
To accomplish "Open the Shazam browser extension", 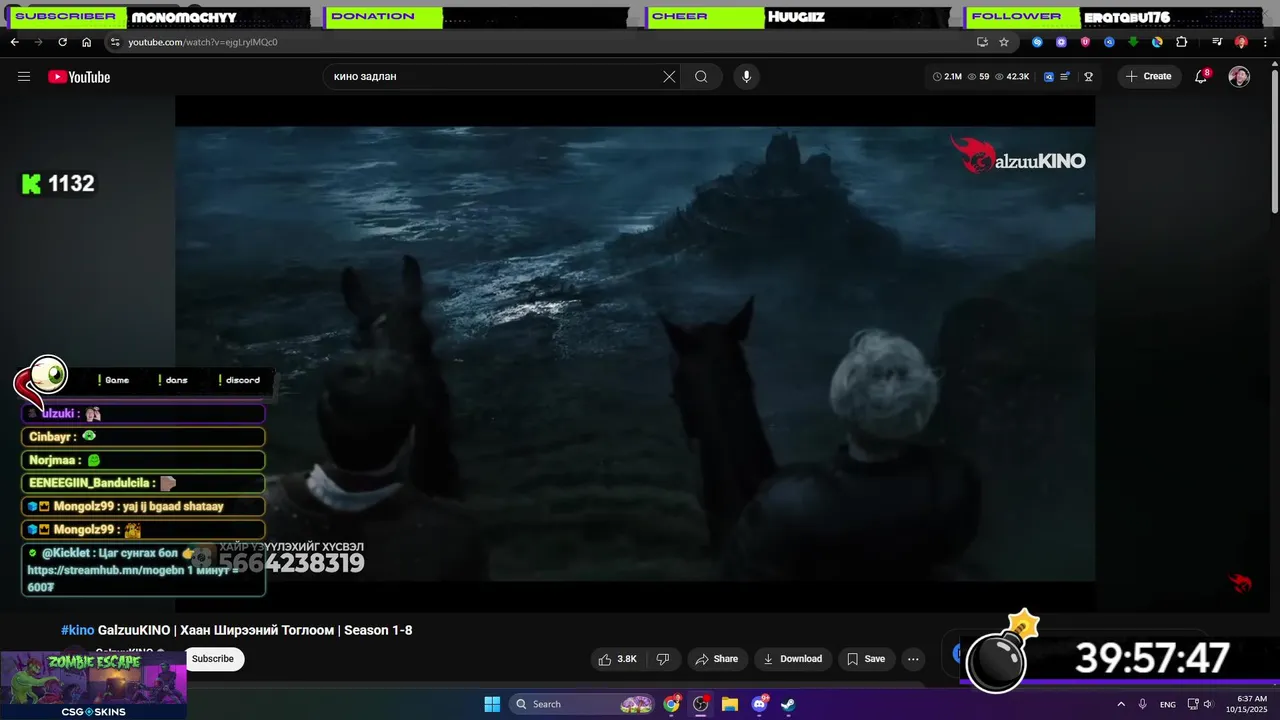I will pyautogui.click(x=1037, y=42).
